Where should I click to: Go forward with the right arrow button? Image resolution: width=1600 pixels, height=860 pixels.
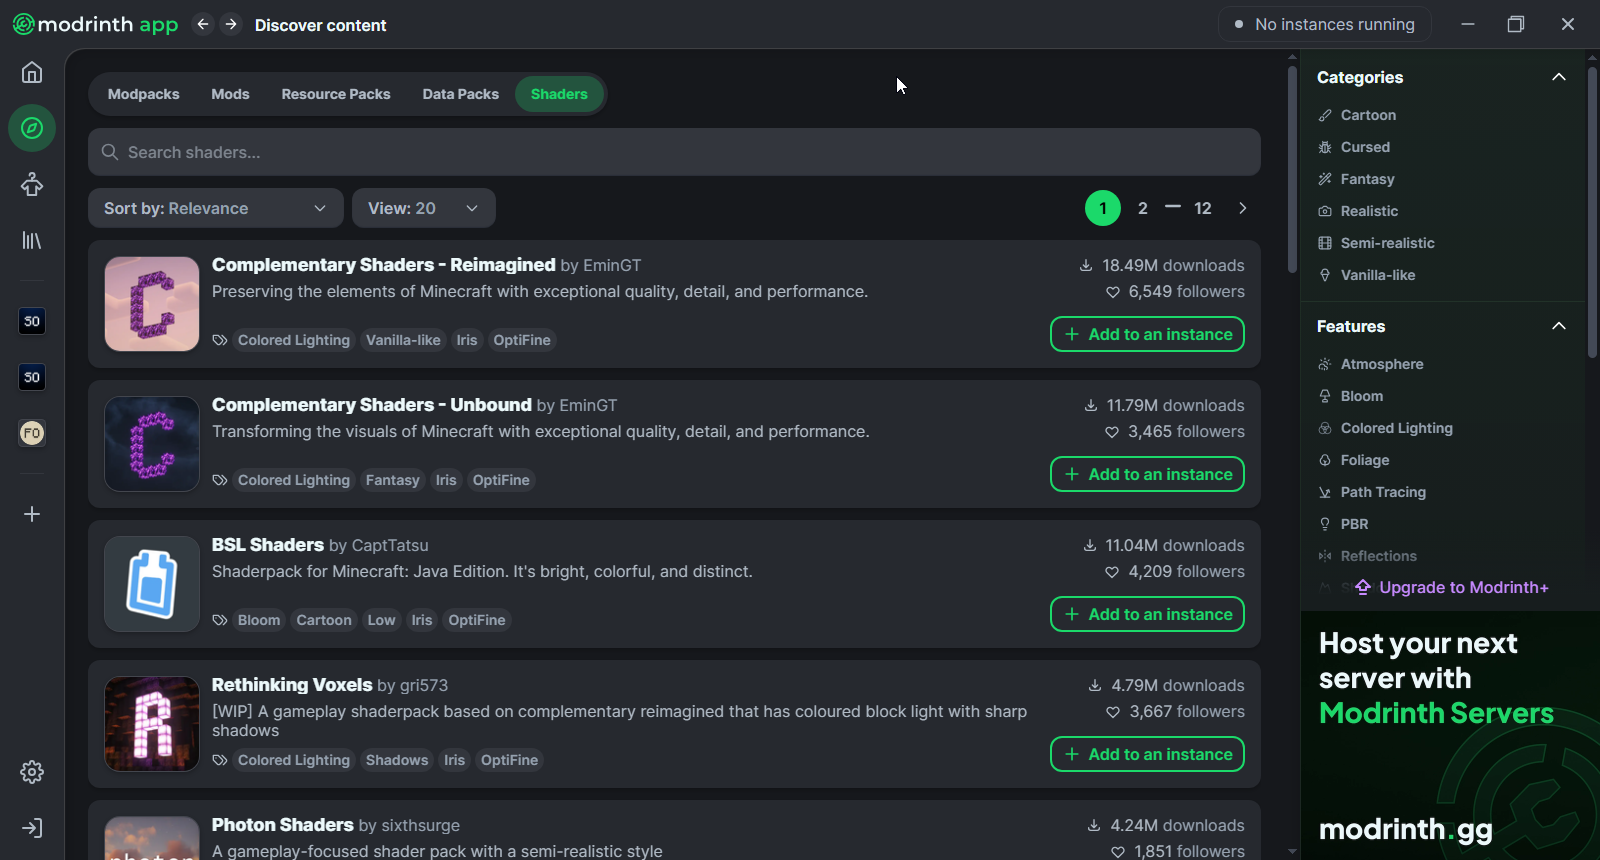[x=231, y=24]
